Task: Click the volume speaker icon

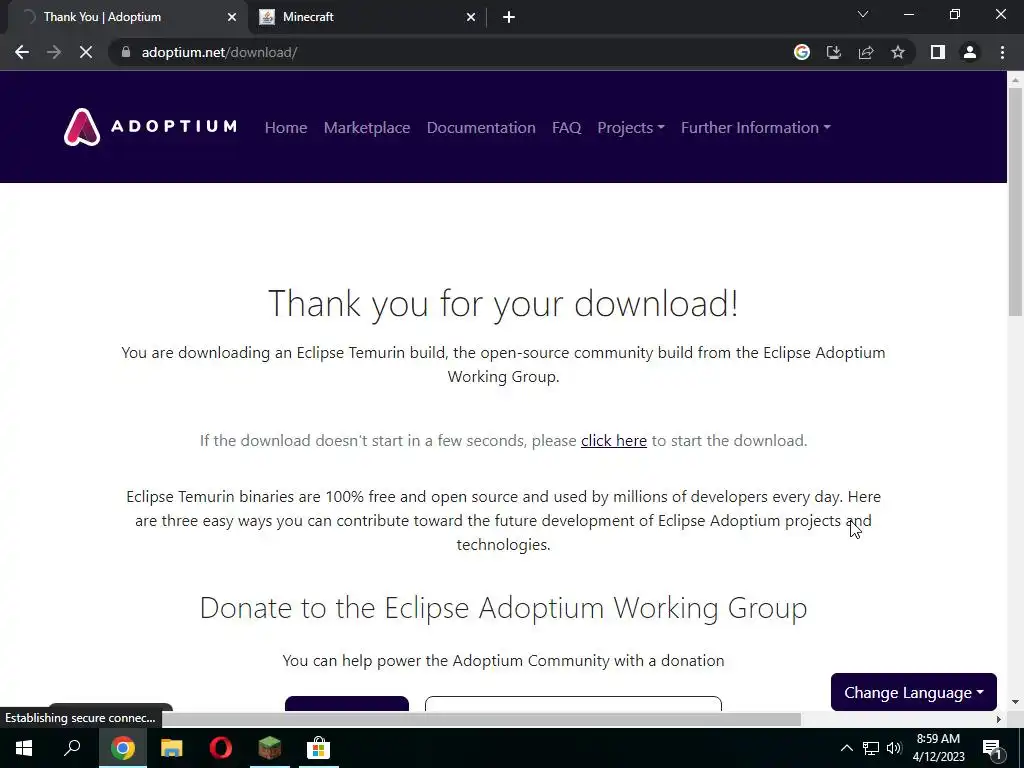Action: tap(894, 748)
